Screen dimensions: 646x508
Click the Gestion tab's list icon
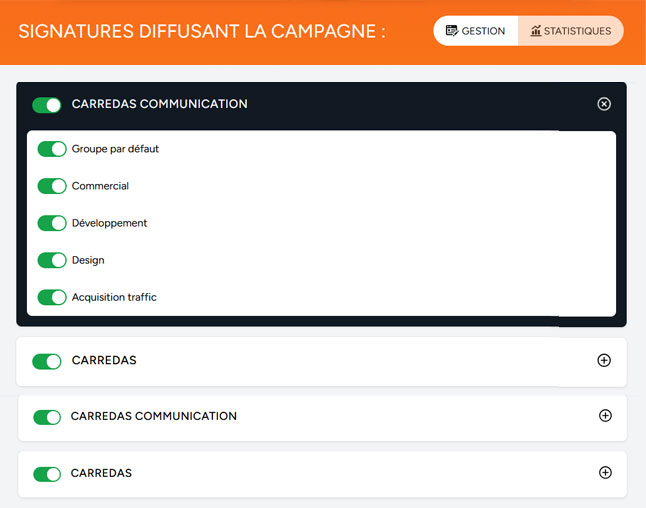tap(451, 31)
